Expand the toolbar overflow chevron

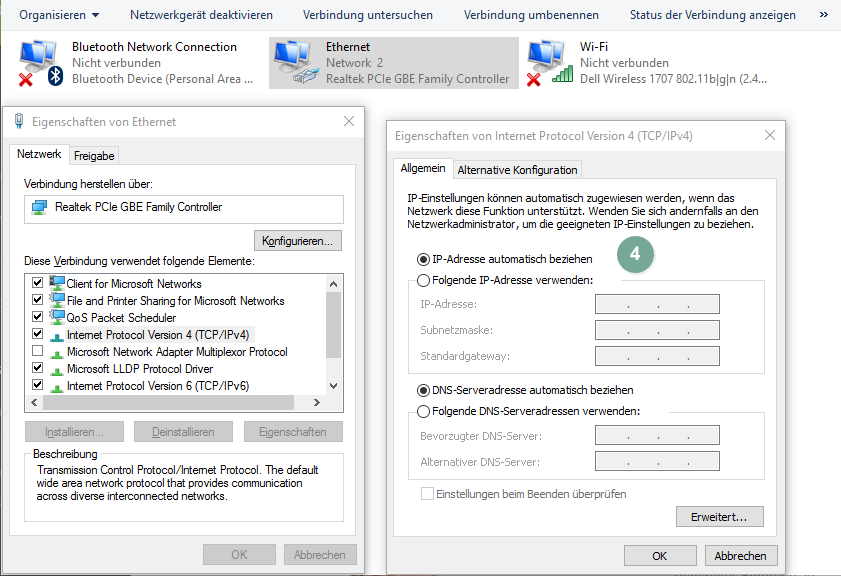tap(823, 15)
